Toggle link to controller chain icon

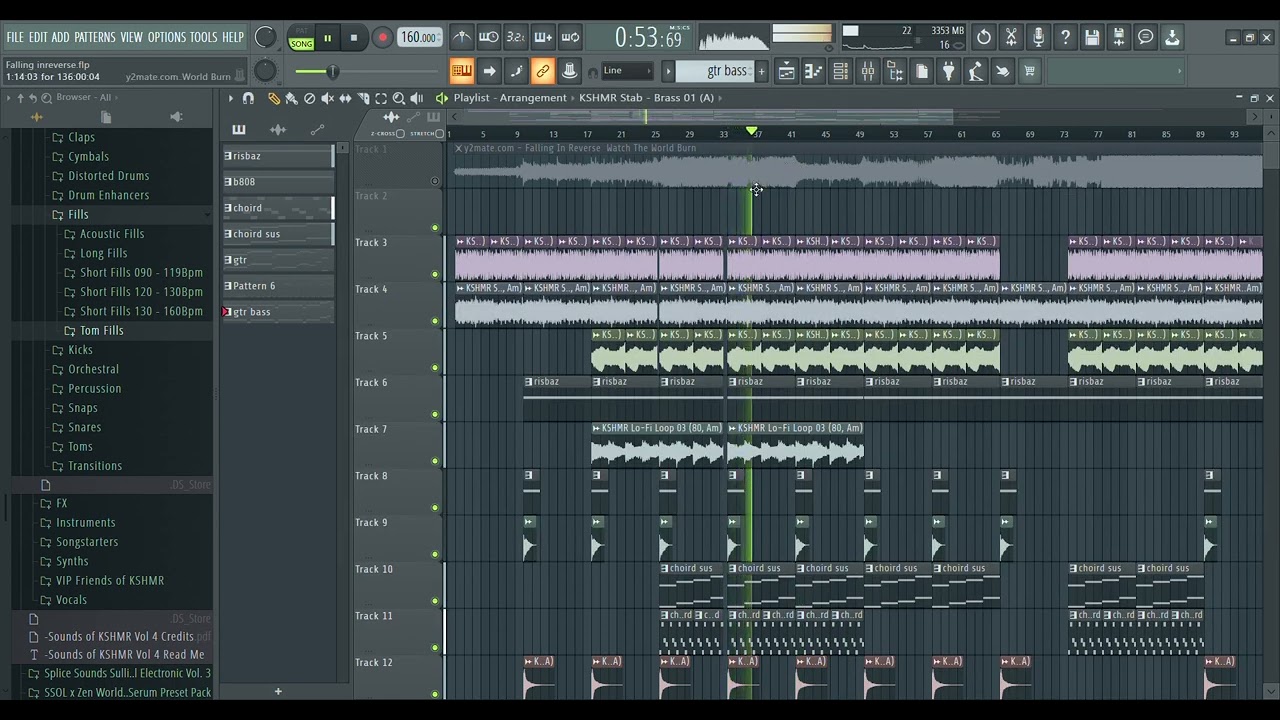[543, 71]
